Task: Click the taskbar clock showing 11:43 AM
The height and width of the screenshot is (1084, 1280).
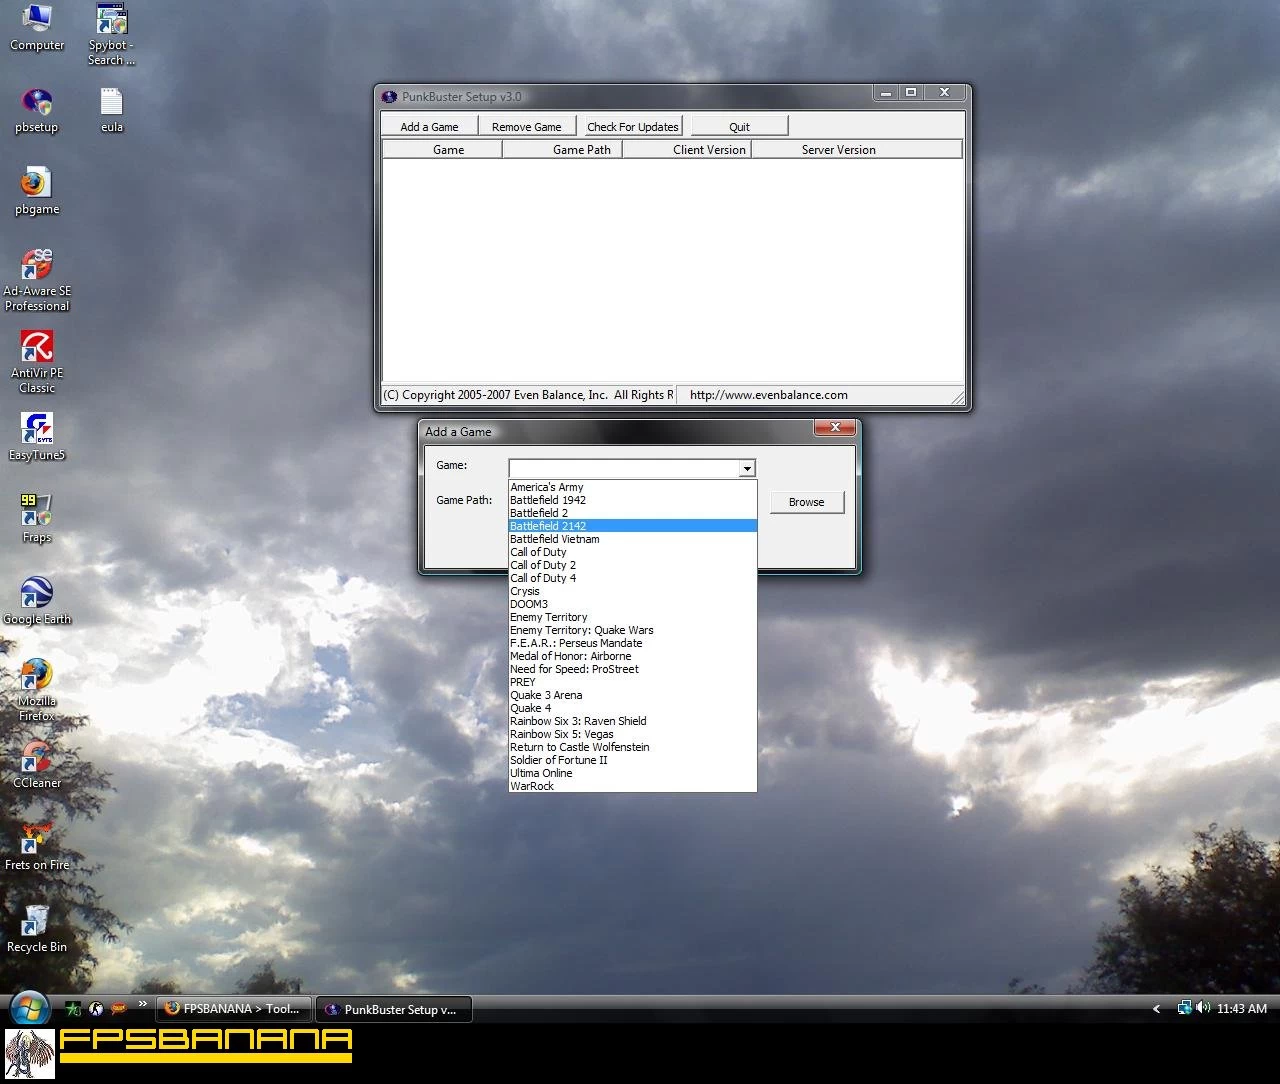Action: tap(1242, 1009)
